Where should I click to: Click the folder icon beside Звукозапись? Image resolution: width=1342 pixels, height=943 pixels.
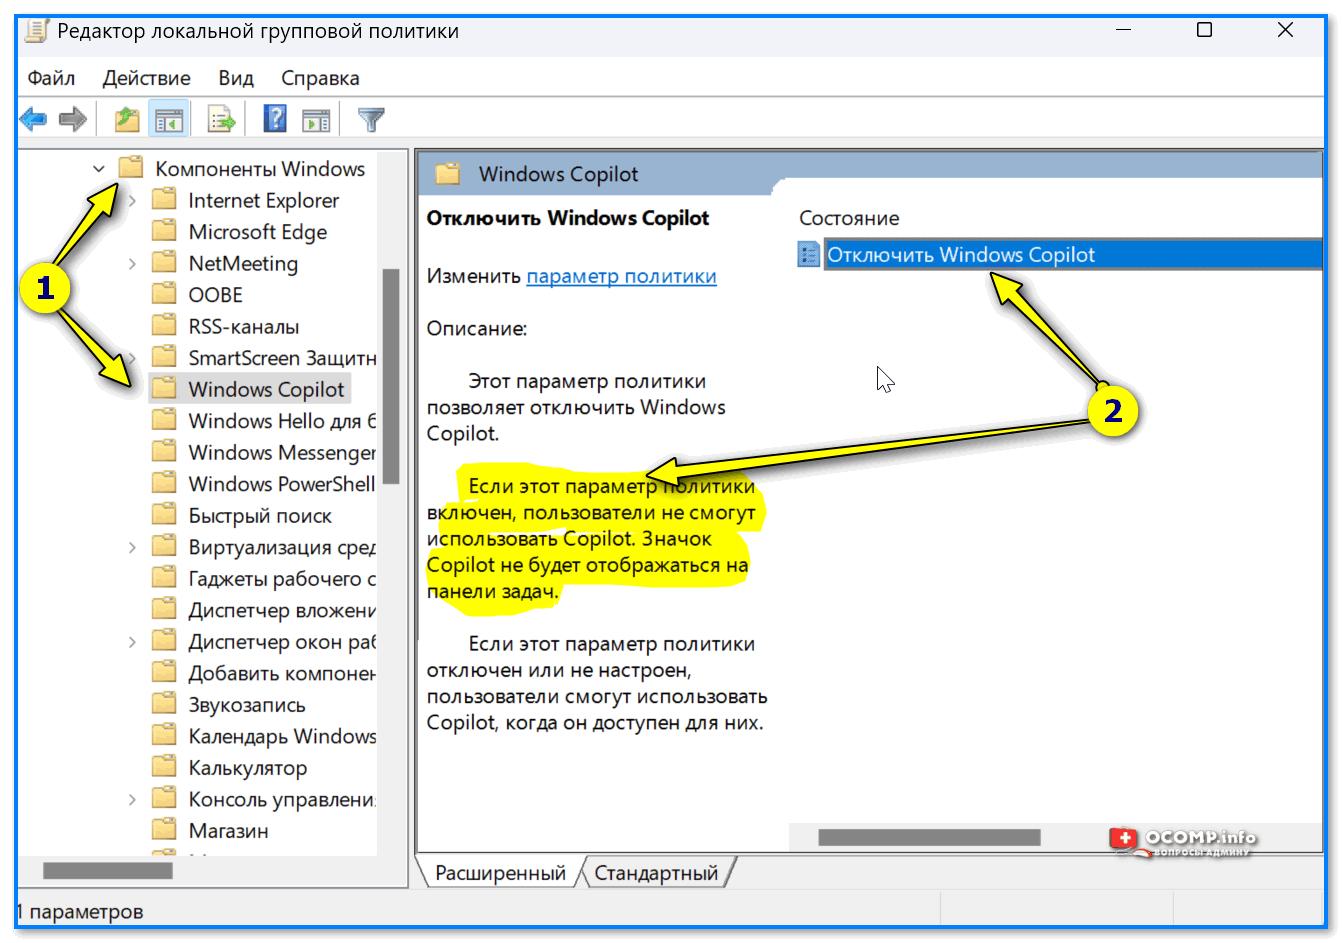pos(164,704)
